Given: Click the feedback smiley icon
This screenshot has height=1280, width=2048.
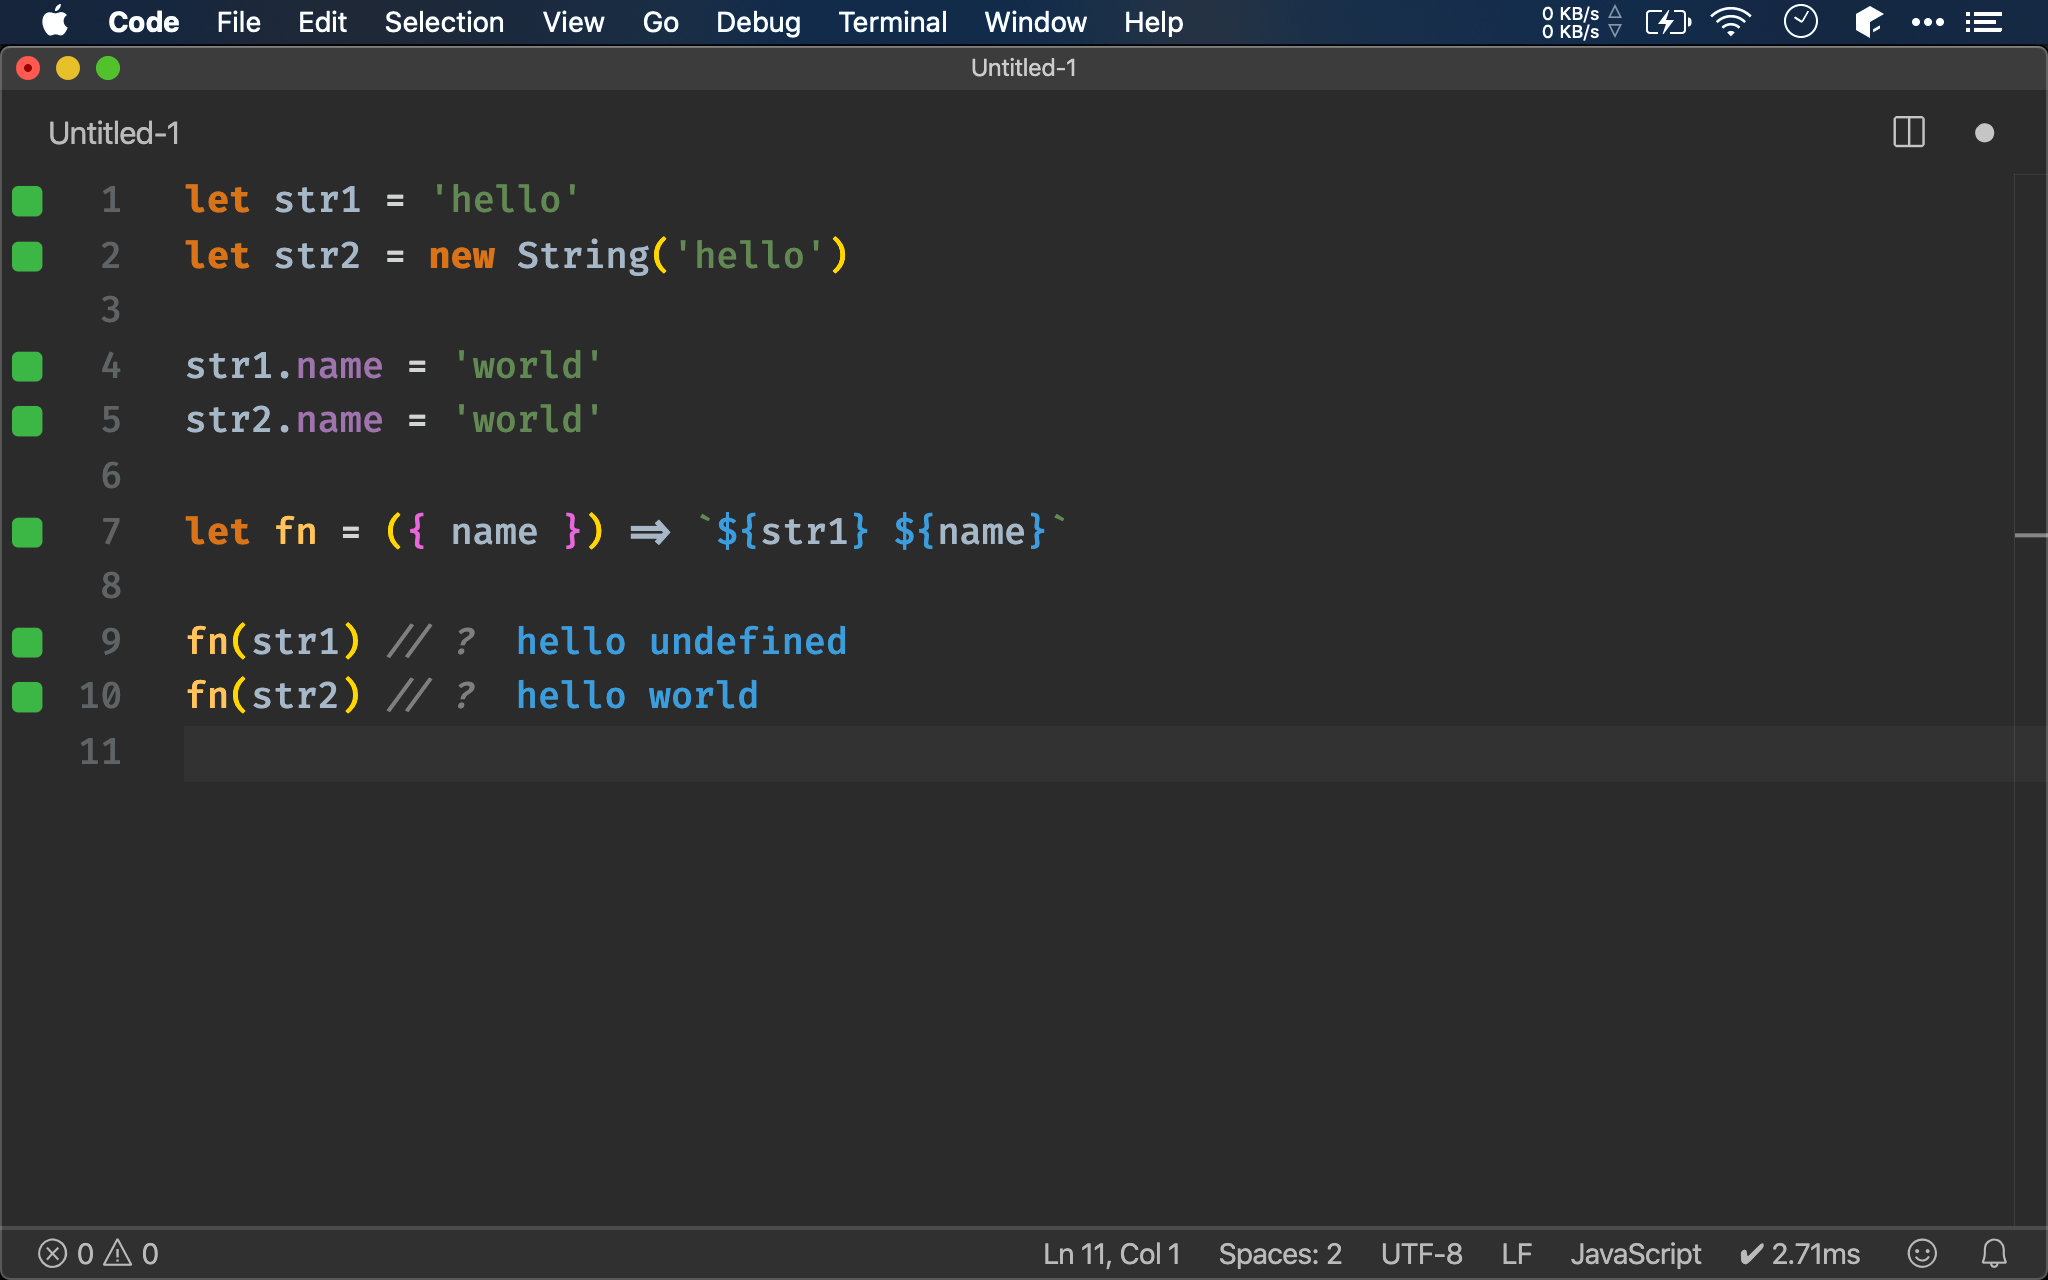Looking at the screenshot, I should click(1922, 1253).
